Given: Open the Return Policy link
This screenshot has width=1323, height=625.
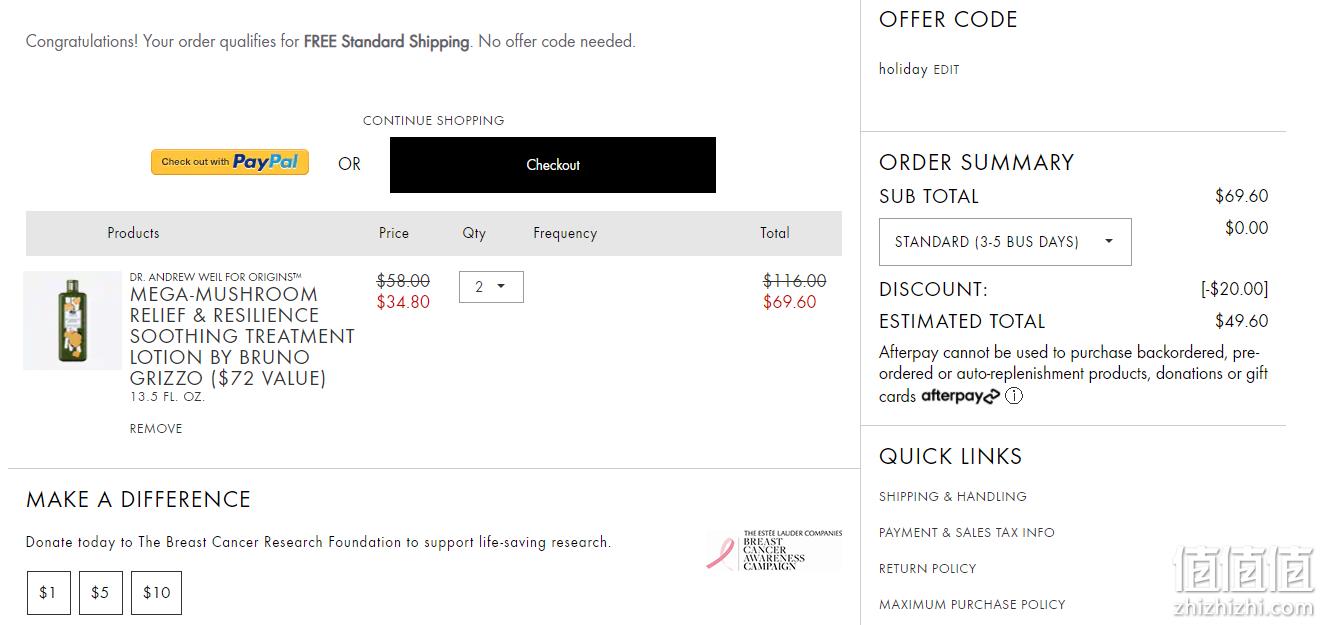Looking at the screenshot, I should (927, 568).
